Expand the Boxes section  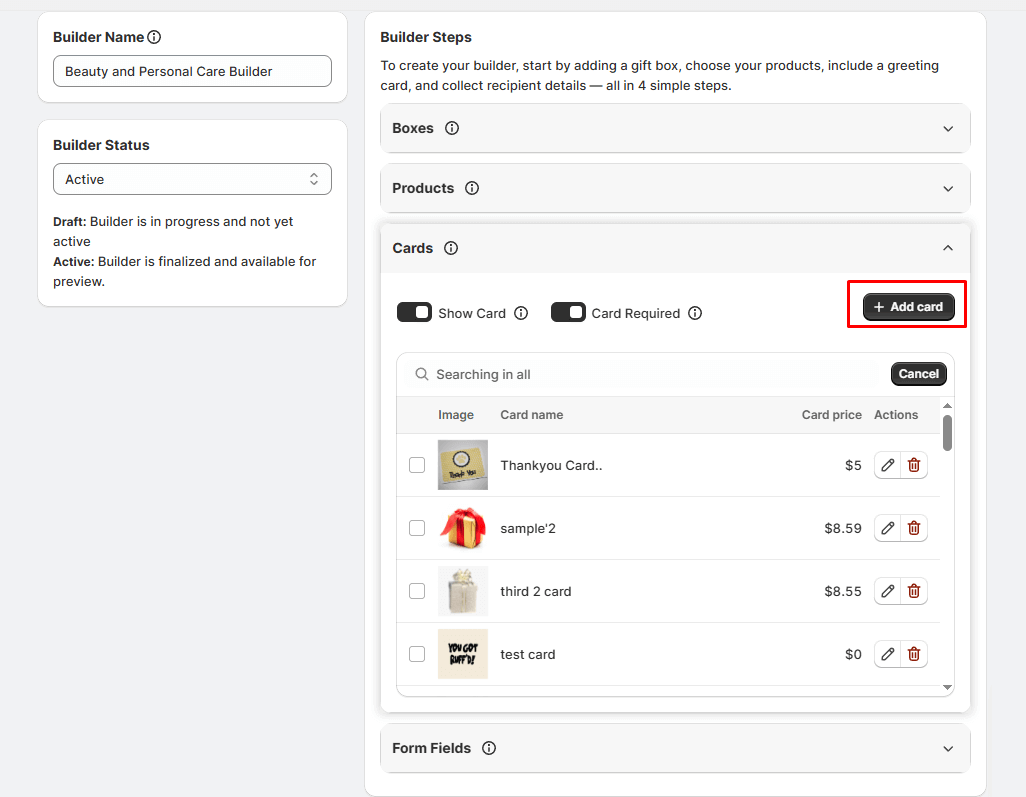[948, 129]
